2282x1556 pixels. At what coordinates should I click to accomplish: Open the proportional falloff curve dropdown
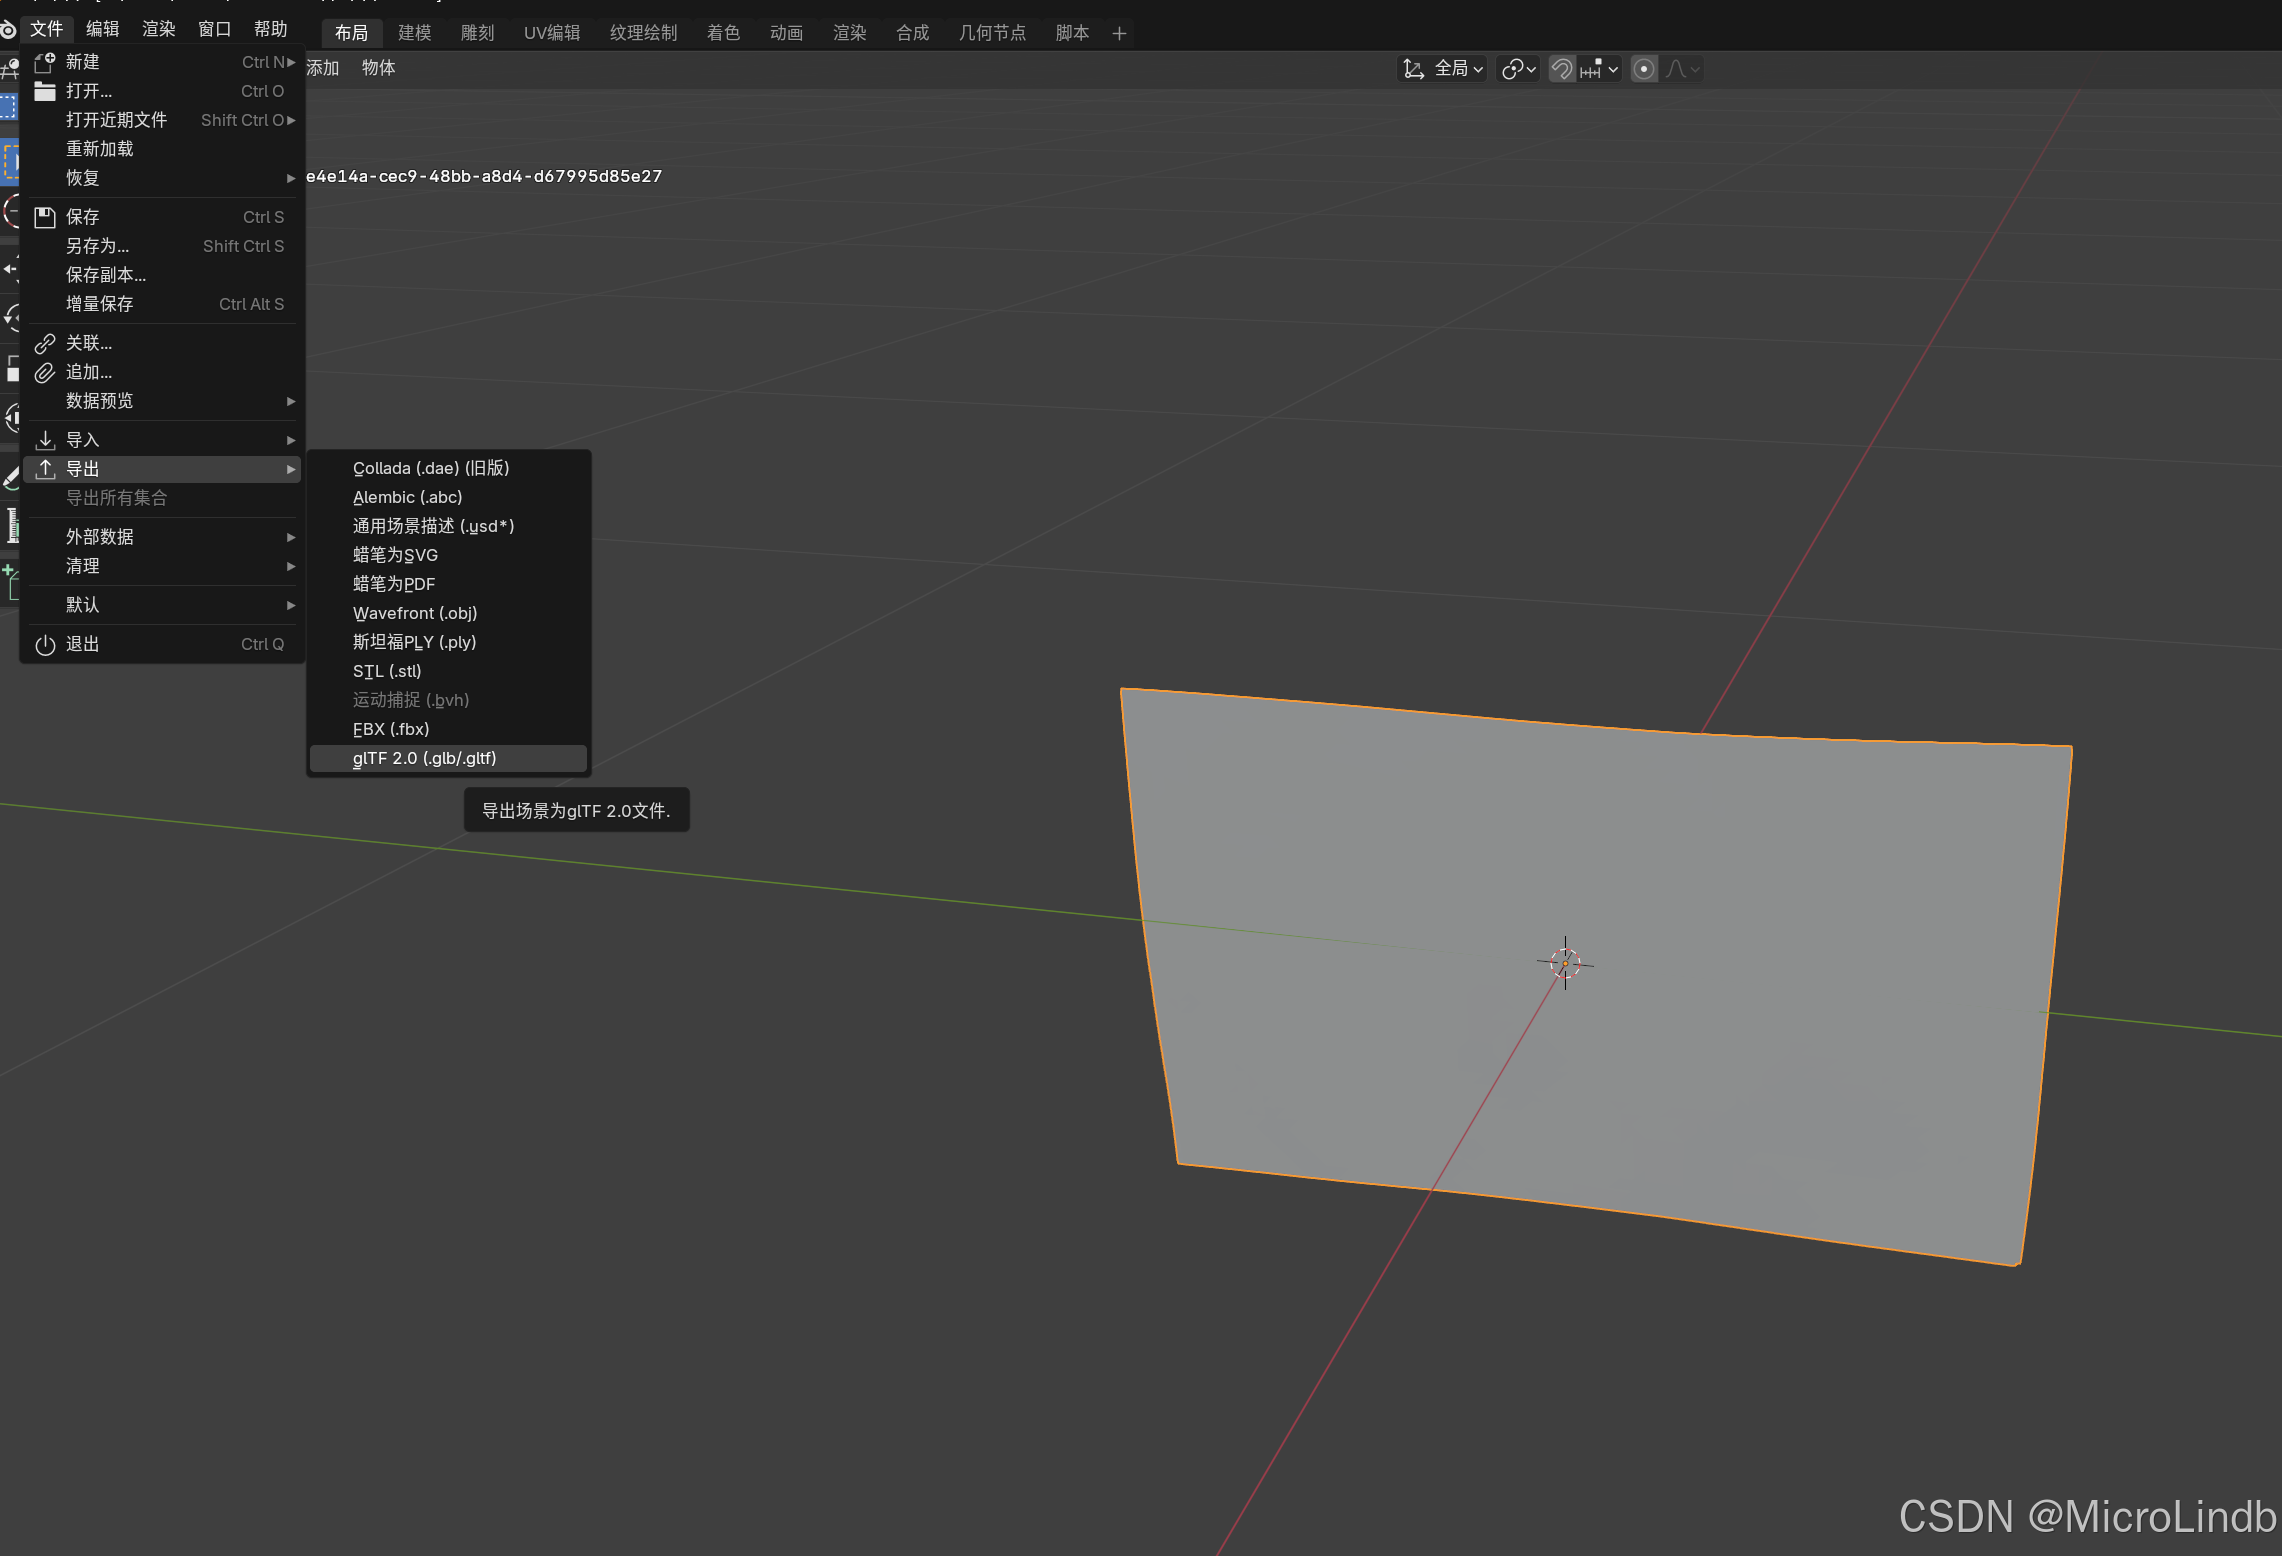pyautogui.click(x=1683, y=69)
